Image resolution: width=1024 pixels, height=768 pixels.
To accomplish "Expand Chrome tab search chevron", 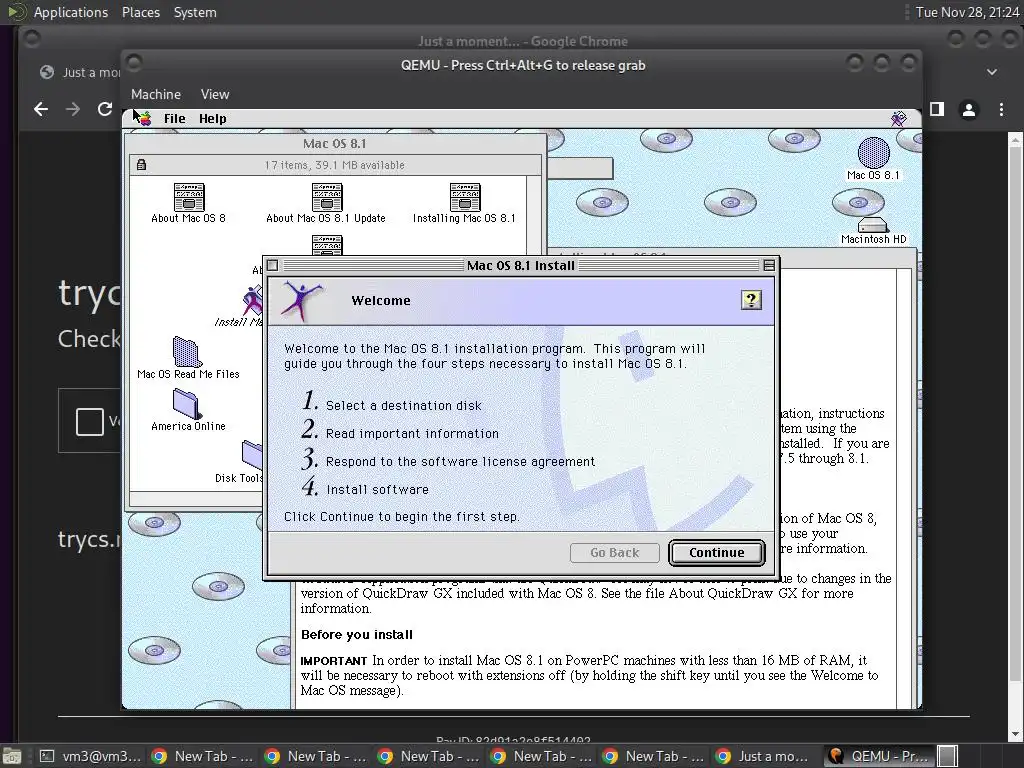I will [x=992, y=72].
